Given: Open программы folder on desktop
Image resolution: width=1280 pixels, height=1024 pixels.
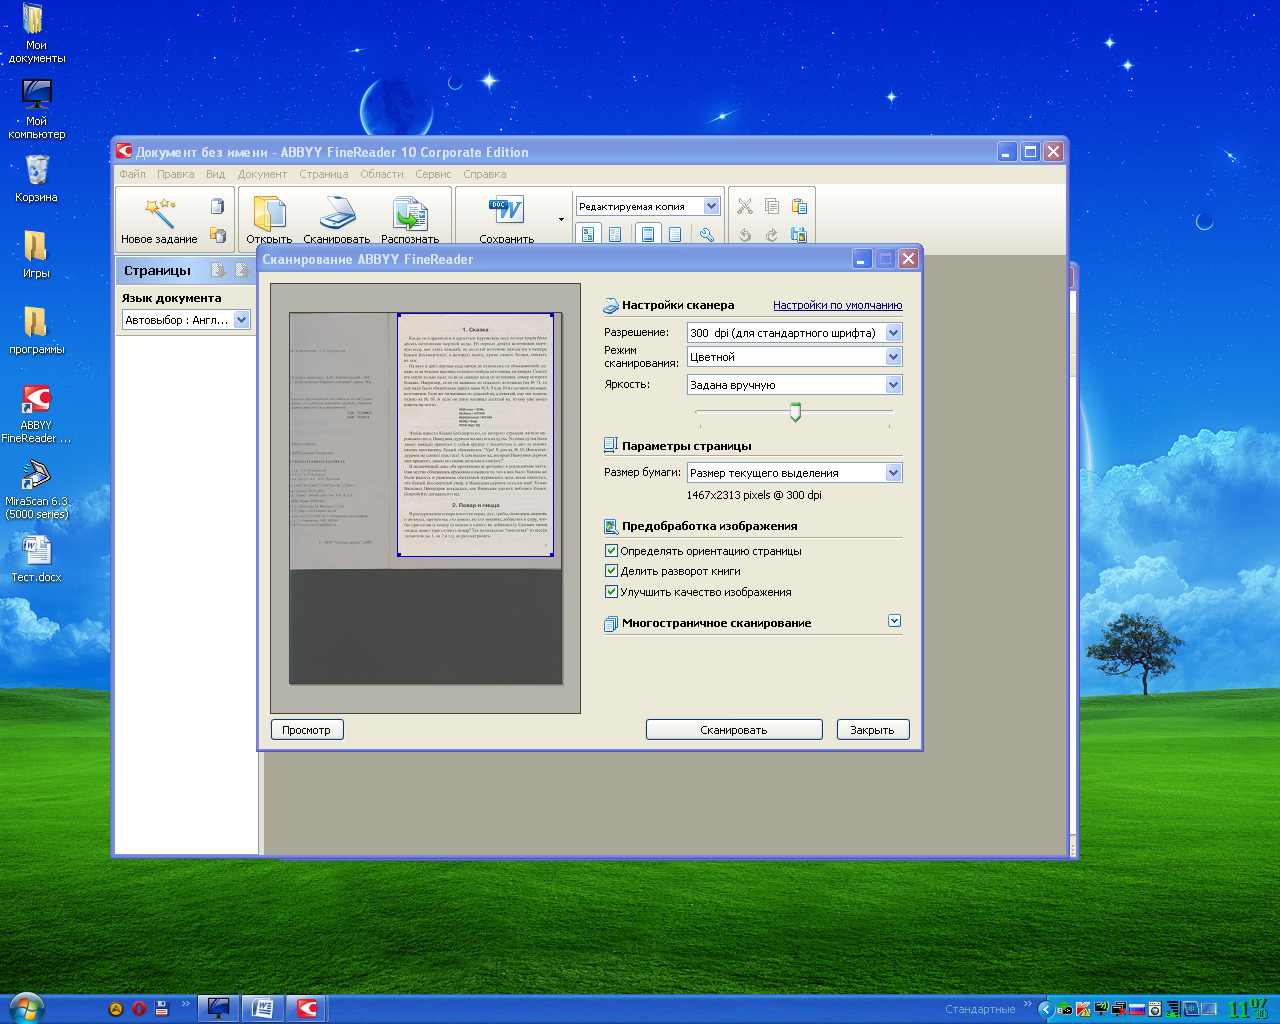Looking at the screenshot, I should 36,330.
